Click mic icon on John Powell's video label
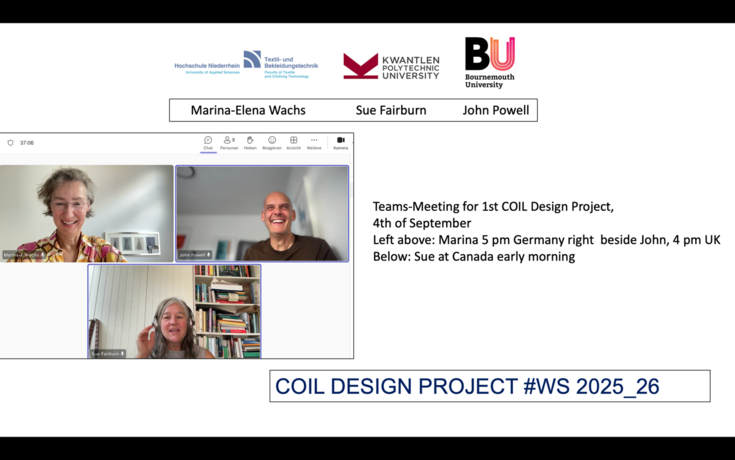This screenshot has height=460, width=735. [x=209, y=255]
